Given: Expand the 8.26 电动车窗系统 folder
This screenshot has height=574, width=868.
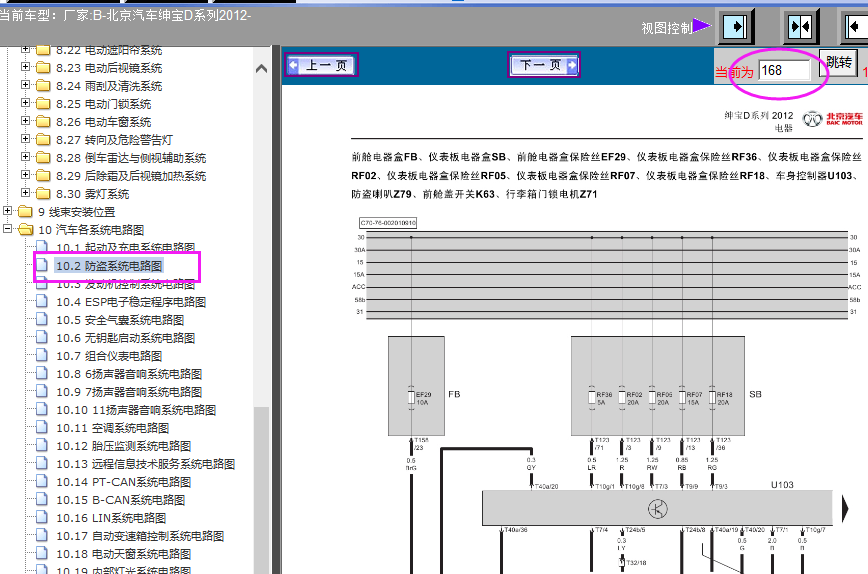Looking at the screenshot, I should click(x=25, y=121).
